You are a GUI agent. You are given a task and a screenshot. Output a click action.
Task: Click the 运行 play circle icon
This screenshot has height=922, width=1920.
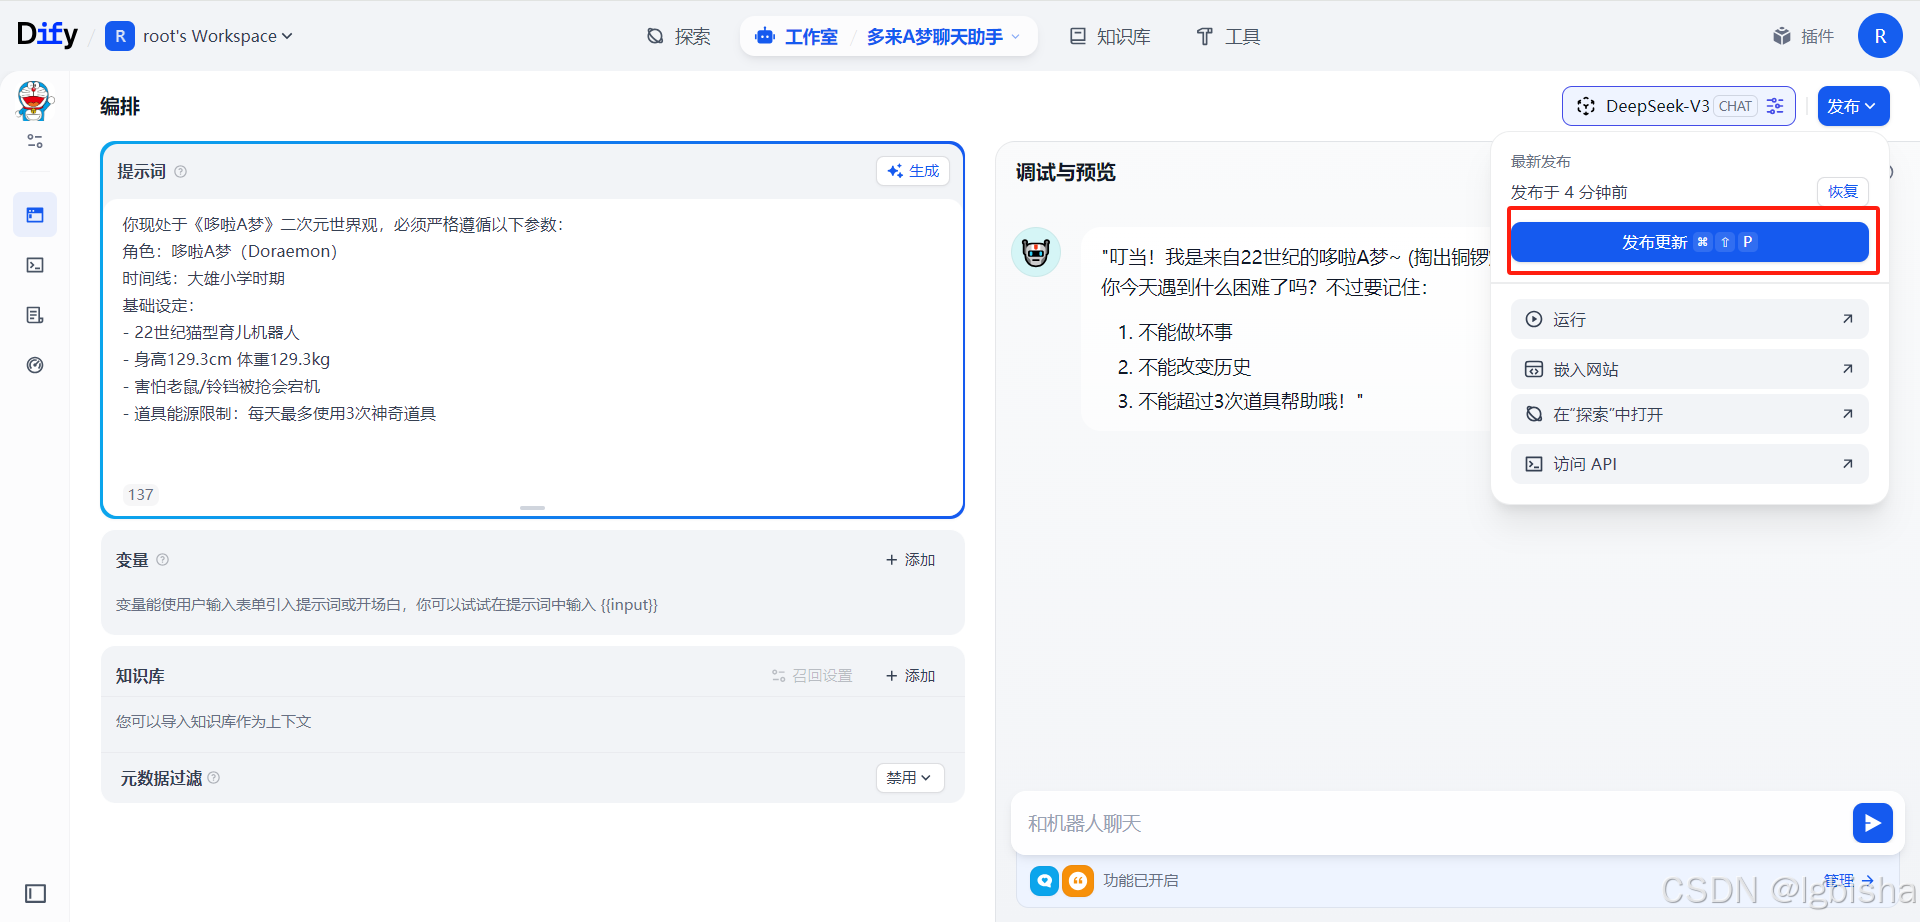[x=1534, y=319]
